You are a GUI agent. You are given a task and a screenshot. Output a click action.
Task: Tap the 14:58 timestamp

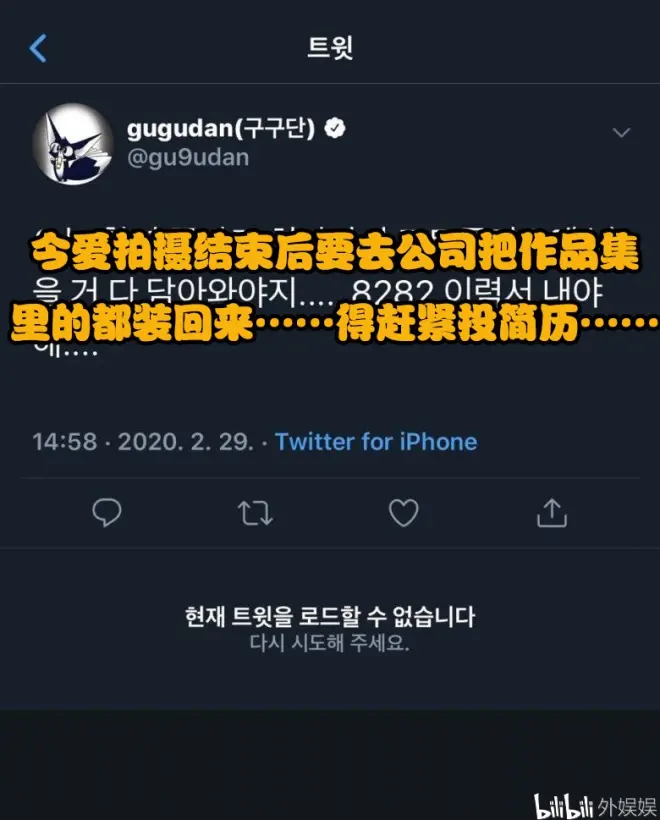65,442
